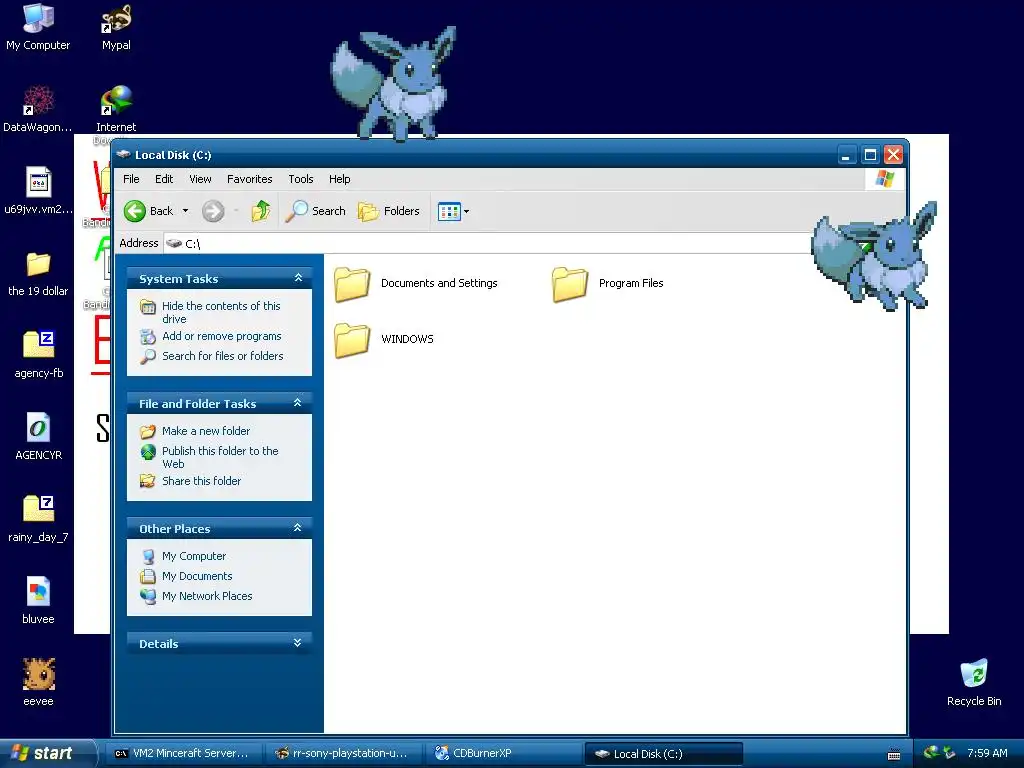The height and width of the screenshot is (768, 1024).
Task: Click the Windows flag logo in menu bar
Action: pyautogui.click(x=885, y=179)
